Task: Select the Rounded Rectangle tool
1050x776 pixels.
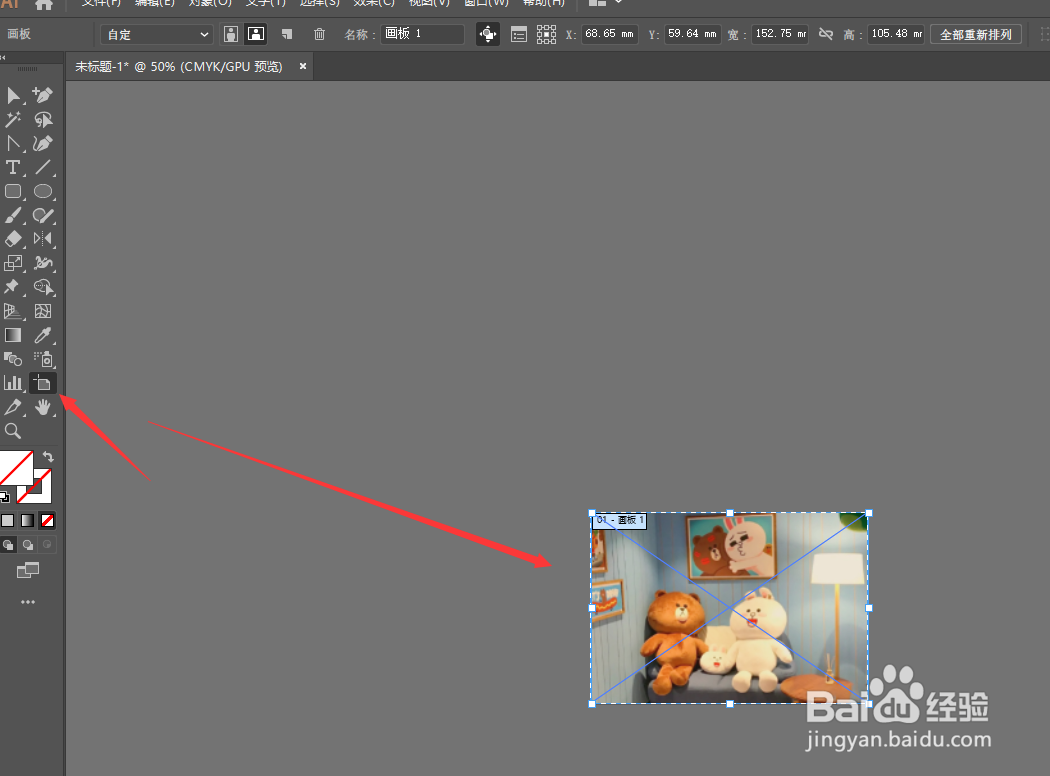Action: (13, 191)
